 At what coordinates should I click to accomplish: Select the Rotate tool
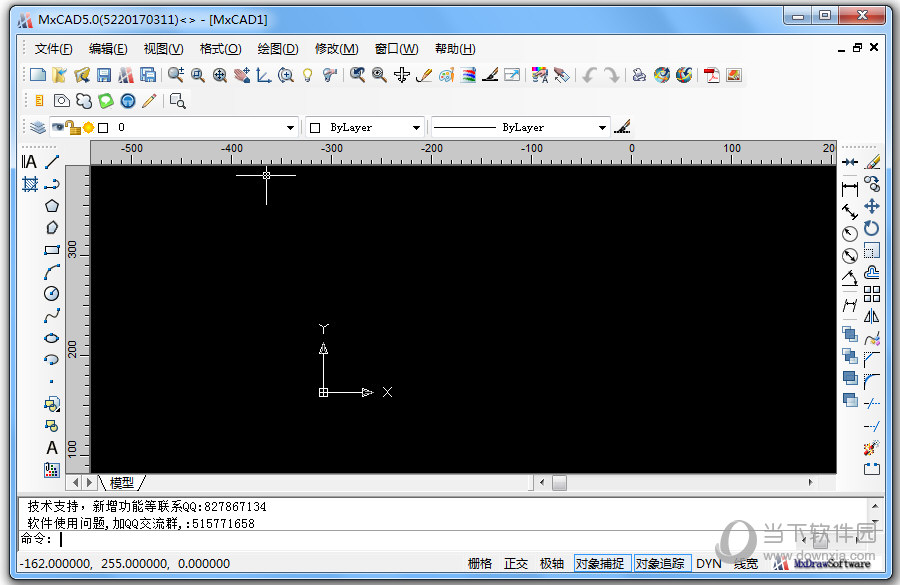(872, 228)
